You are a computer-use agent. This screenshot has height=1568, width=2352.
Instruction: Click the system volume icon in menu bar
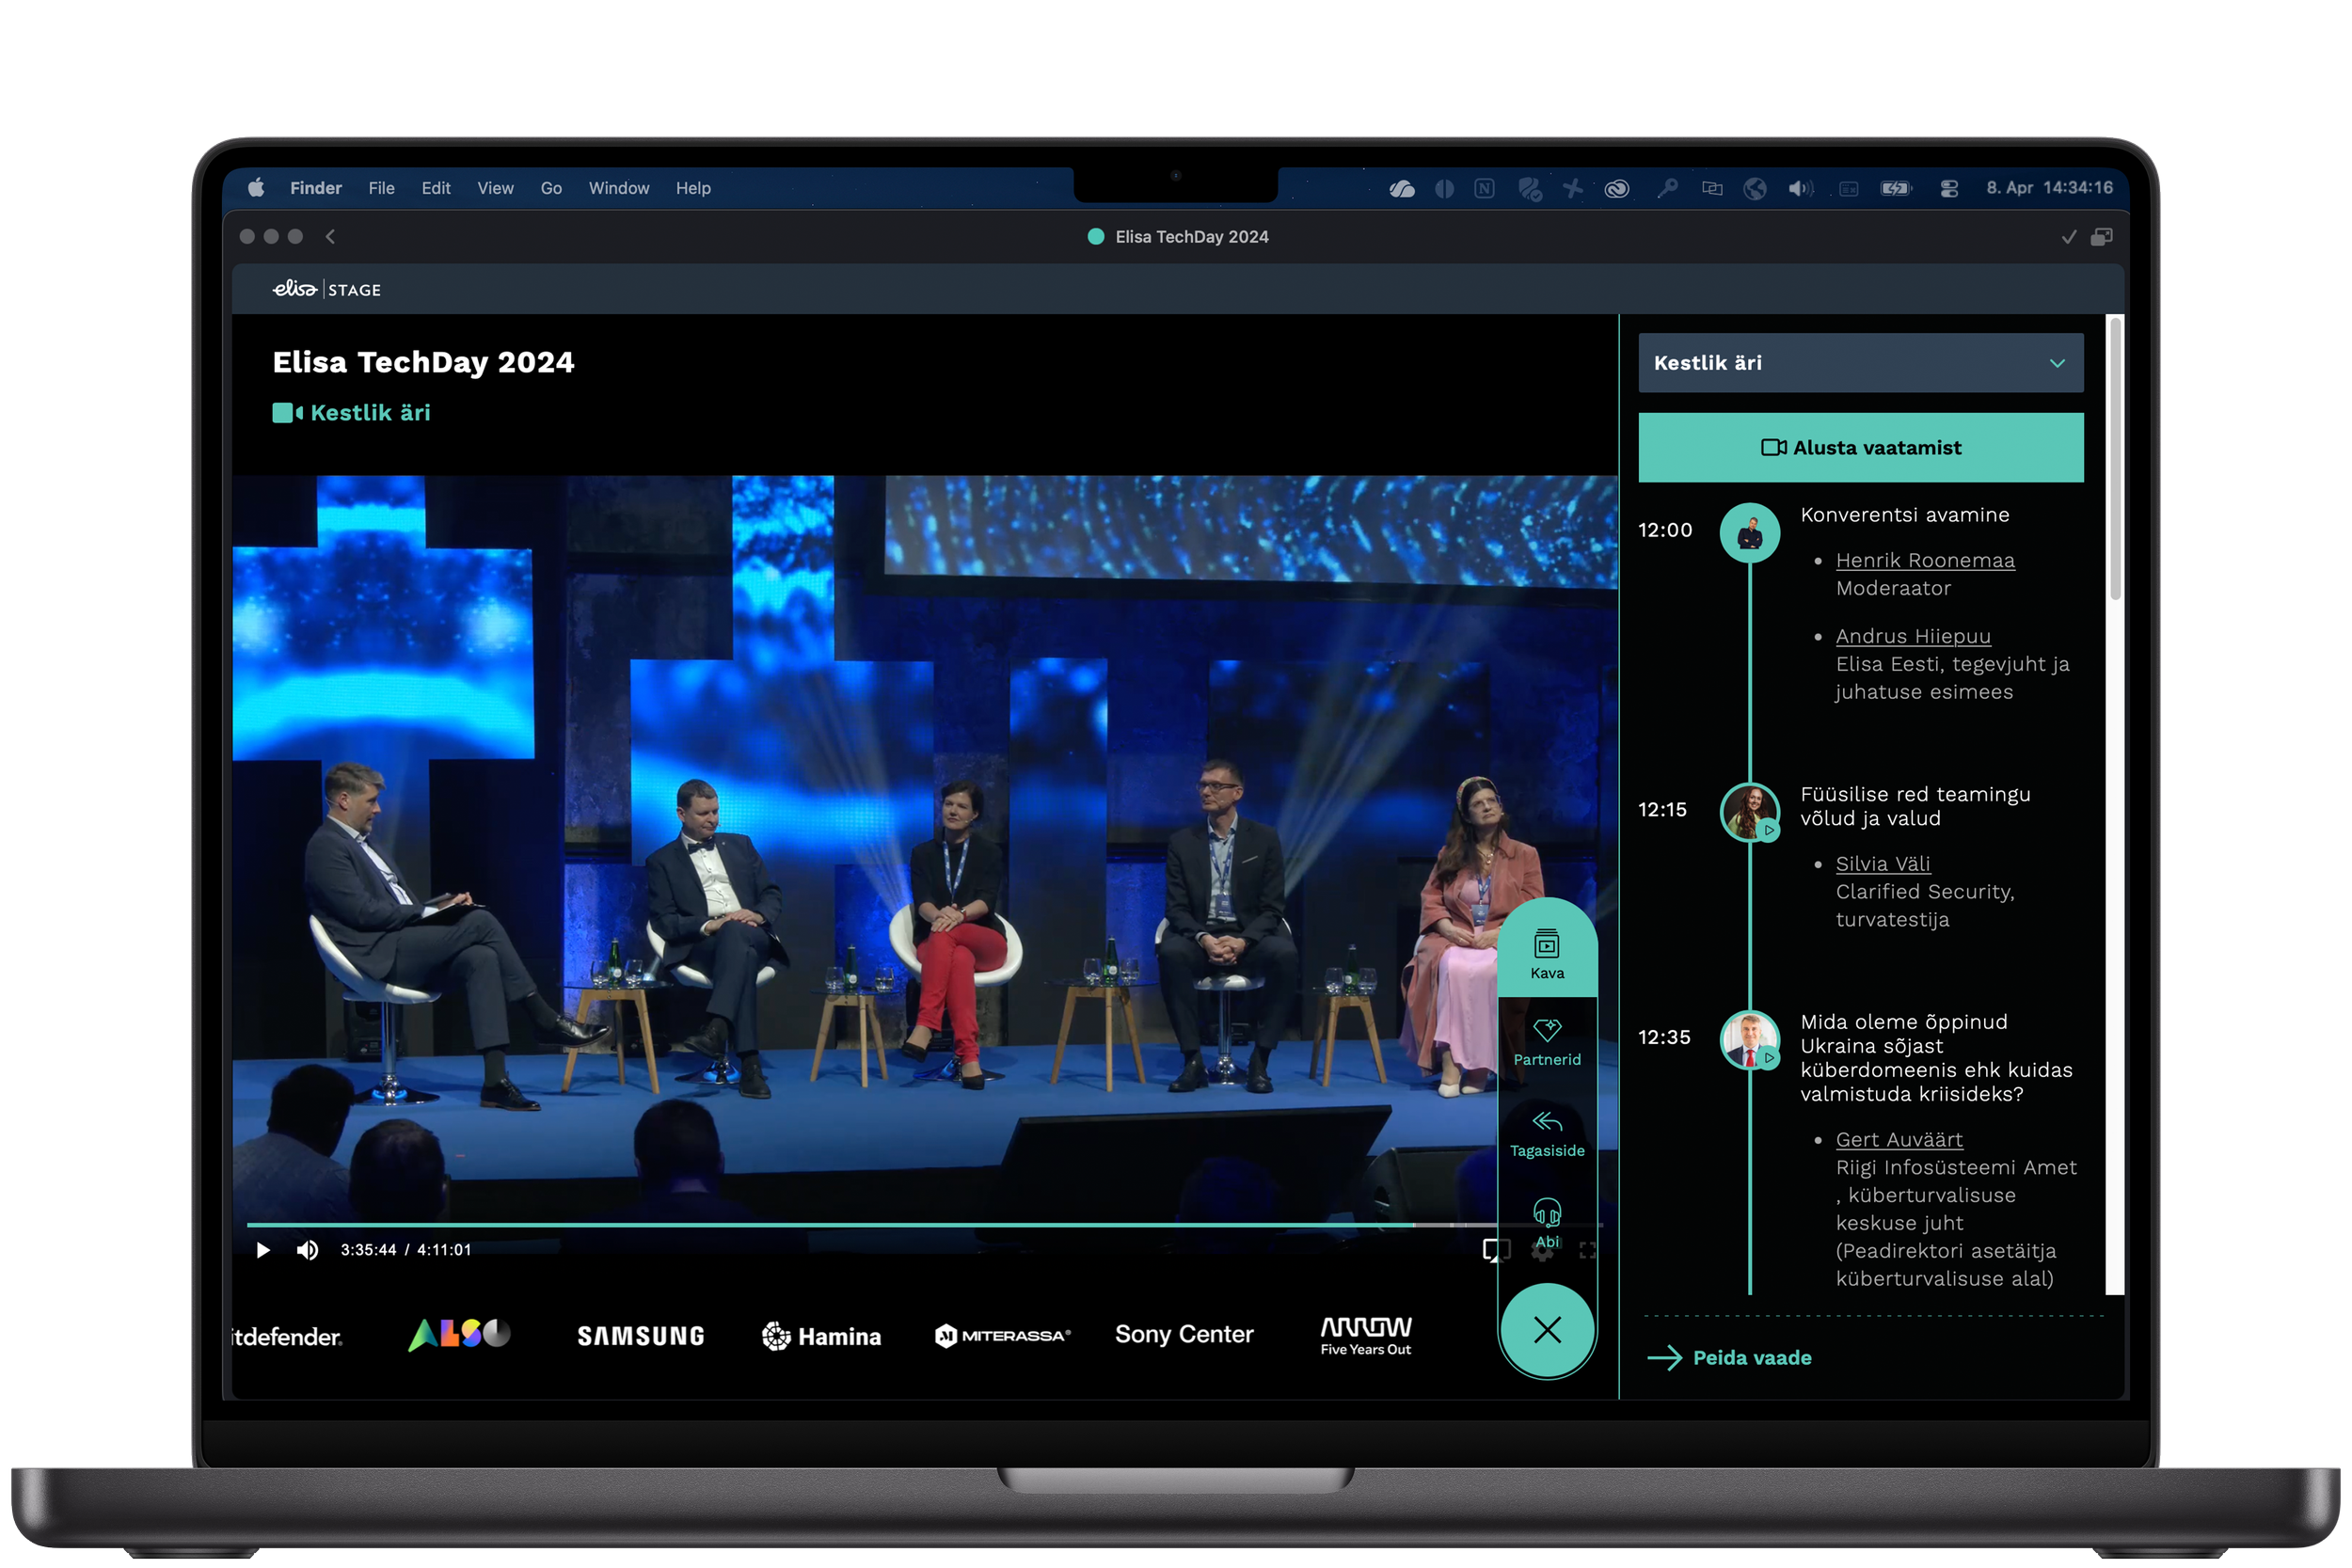tap(1800, 188)
